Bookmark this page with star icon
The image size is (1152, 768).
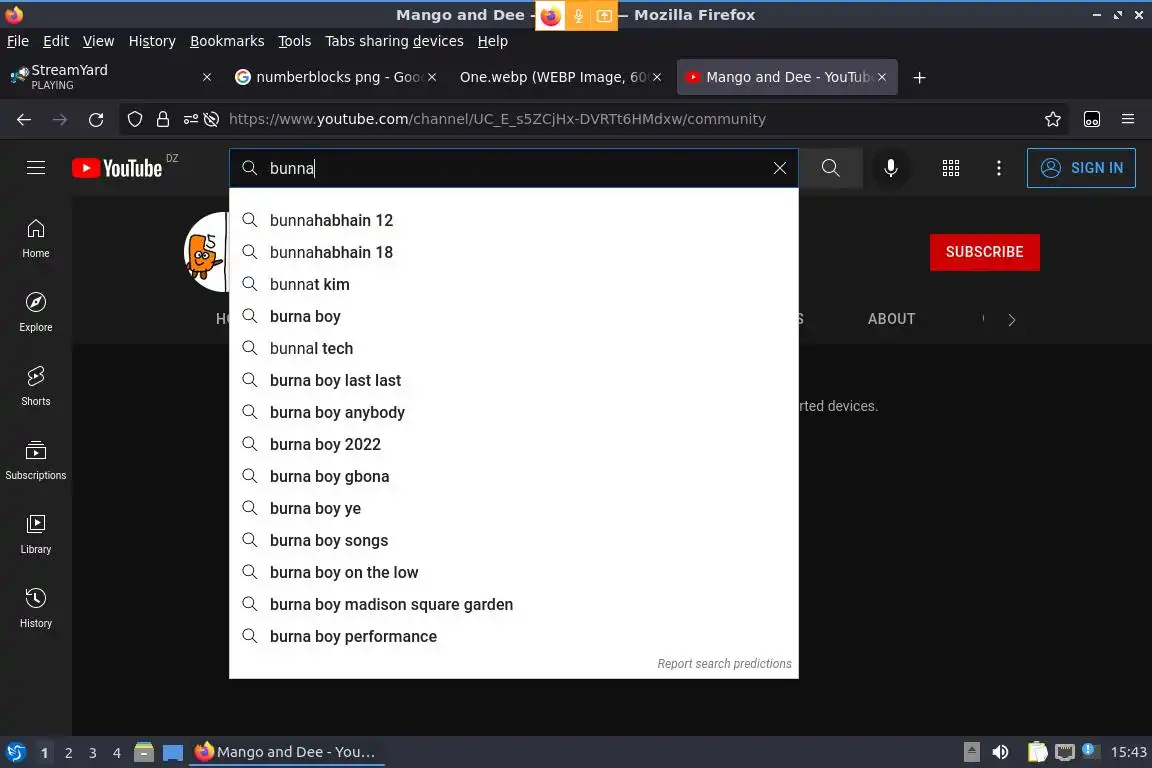tap(1052, 119)
